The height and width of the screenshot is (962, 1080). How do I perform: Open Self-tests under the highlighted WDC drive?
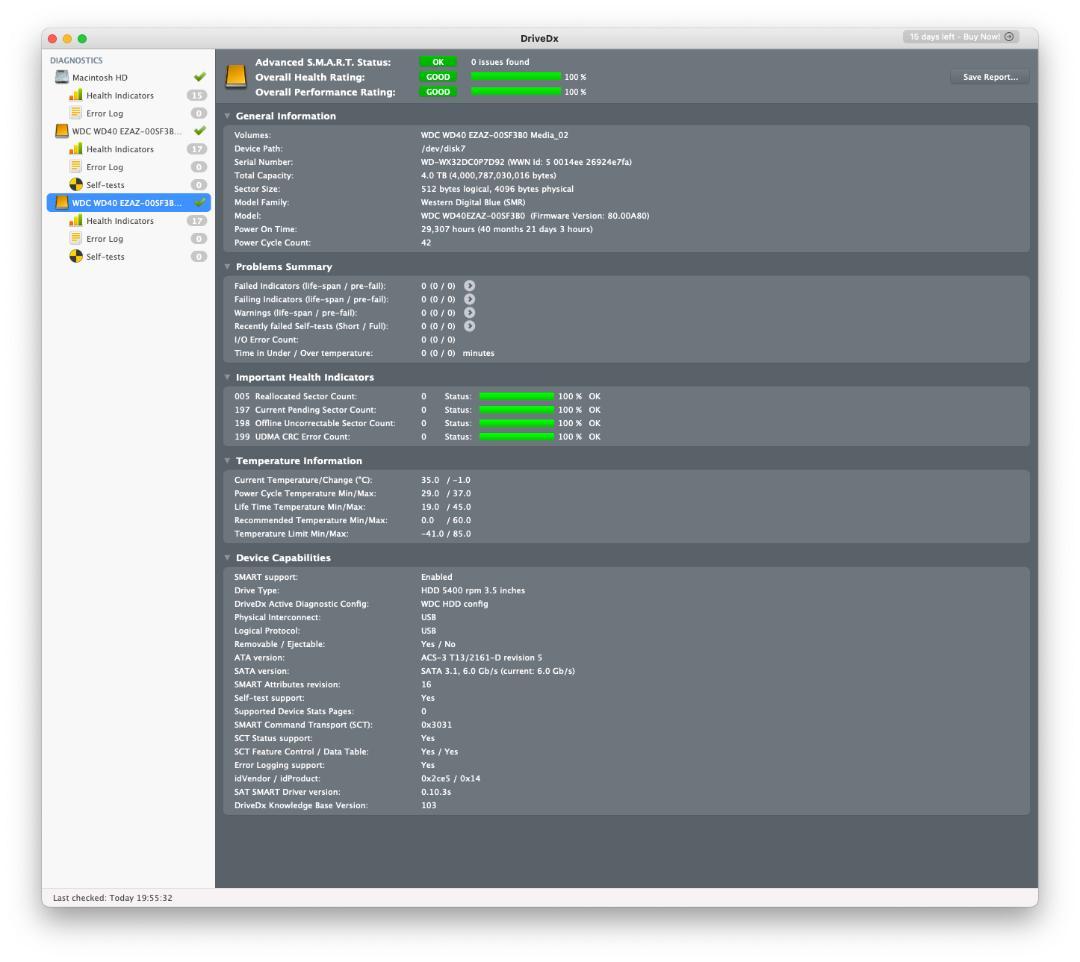[104, 257]
